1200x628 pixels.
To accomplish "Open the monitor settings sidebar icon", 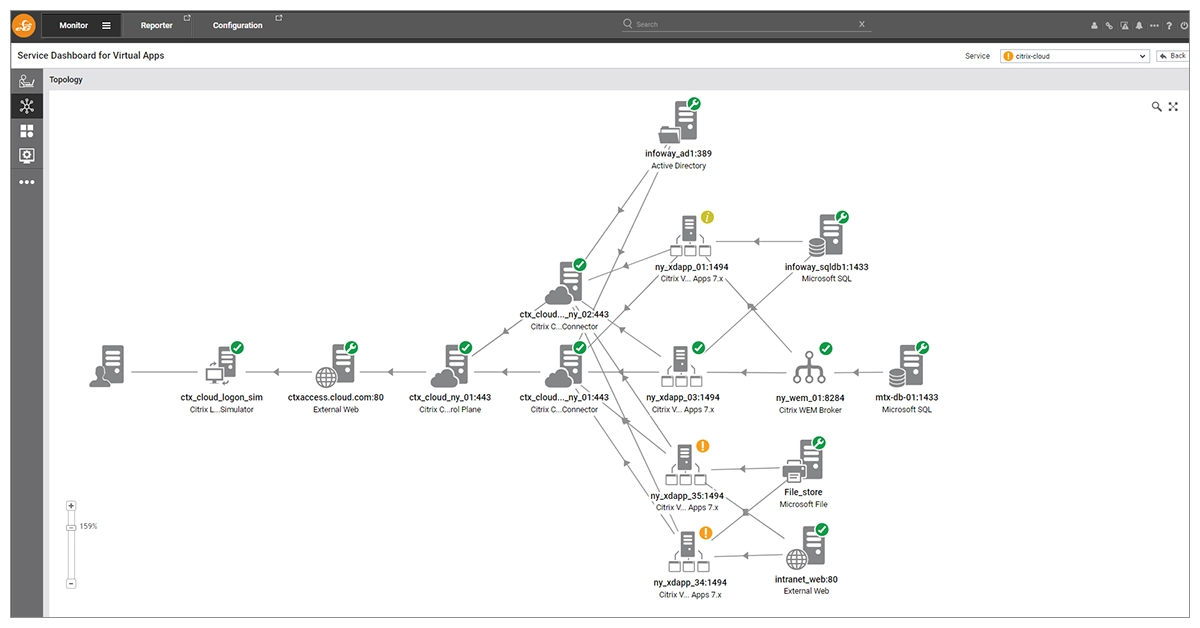I will point(27,156).
